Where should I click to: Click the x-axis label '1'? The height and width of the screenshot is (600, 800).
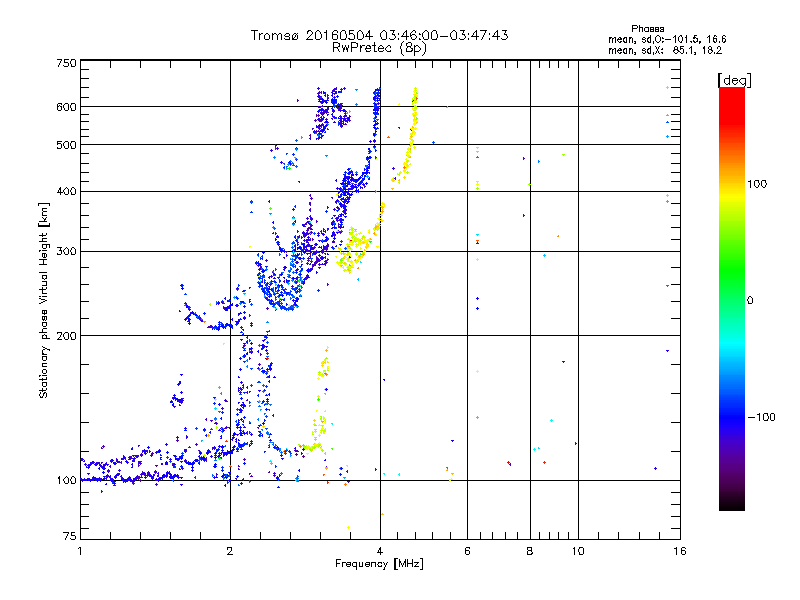pyautogui.click(x=80, y=551)
